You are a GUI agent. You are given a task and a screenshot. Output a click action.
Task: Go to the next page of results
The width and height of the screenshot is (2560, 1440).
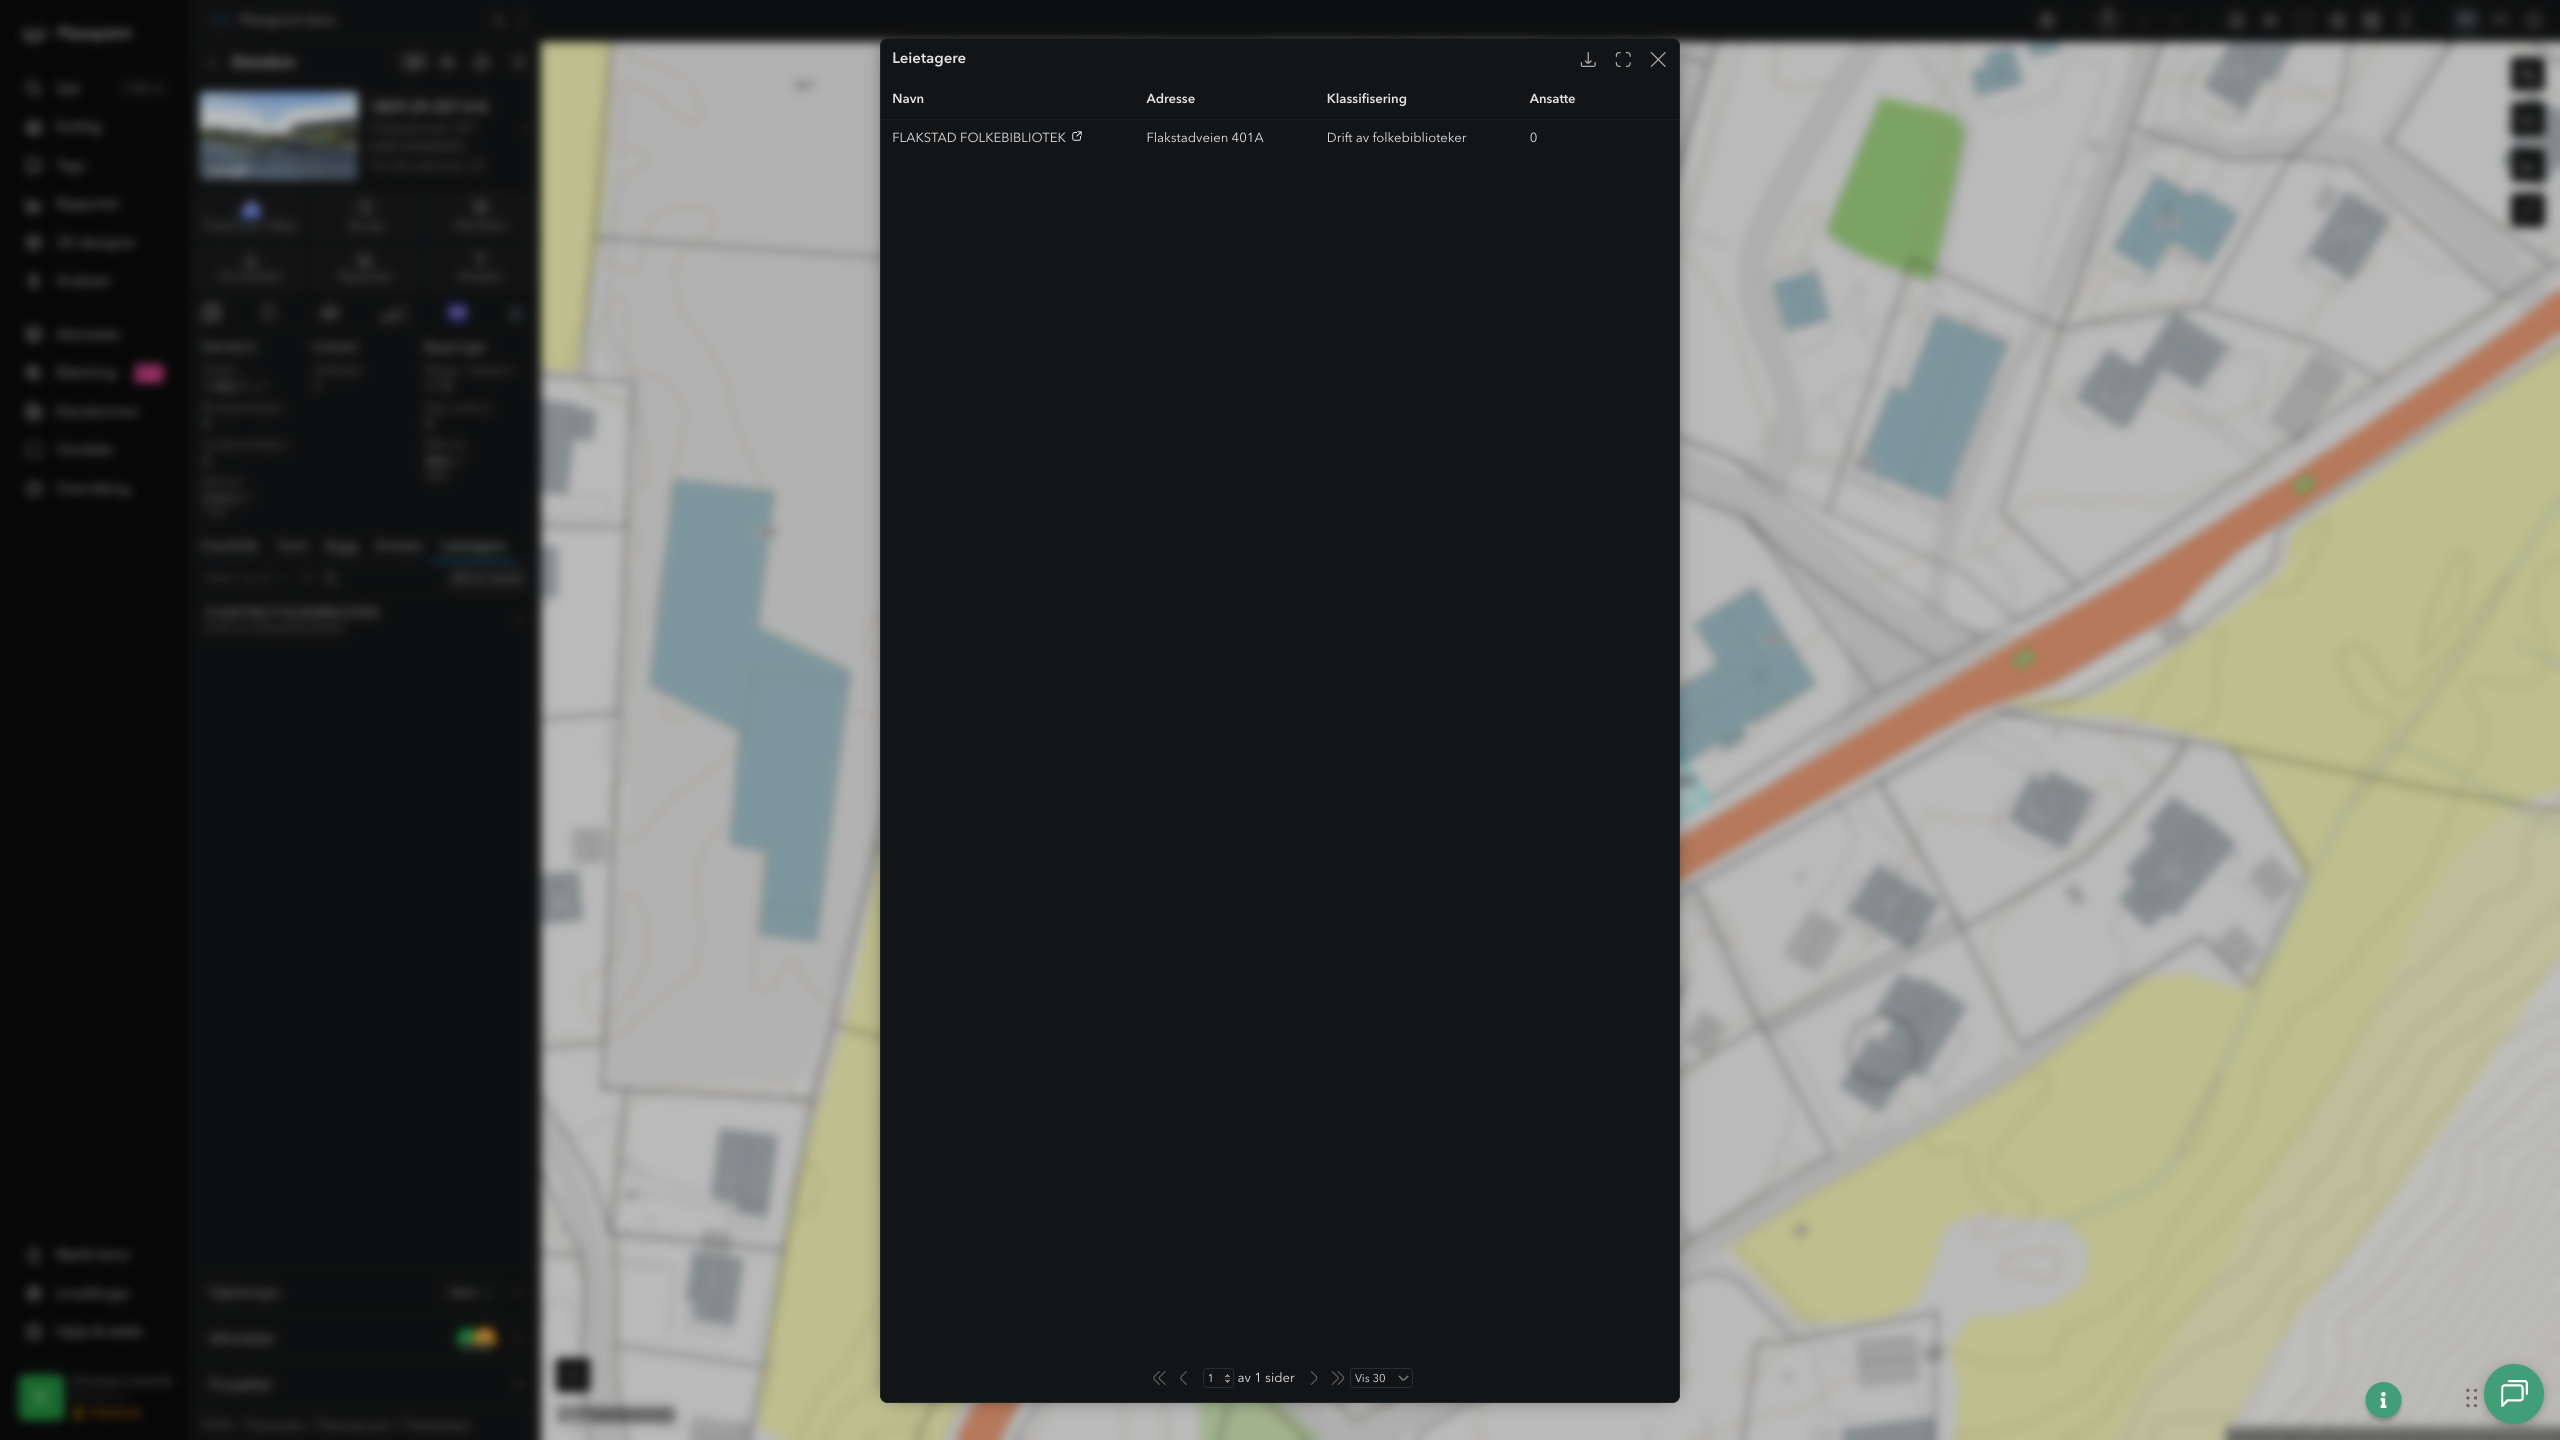tap(1314, 1378)
